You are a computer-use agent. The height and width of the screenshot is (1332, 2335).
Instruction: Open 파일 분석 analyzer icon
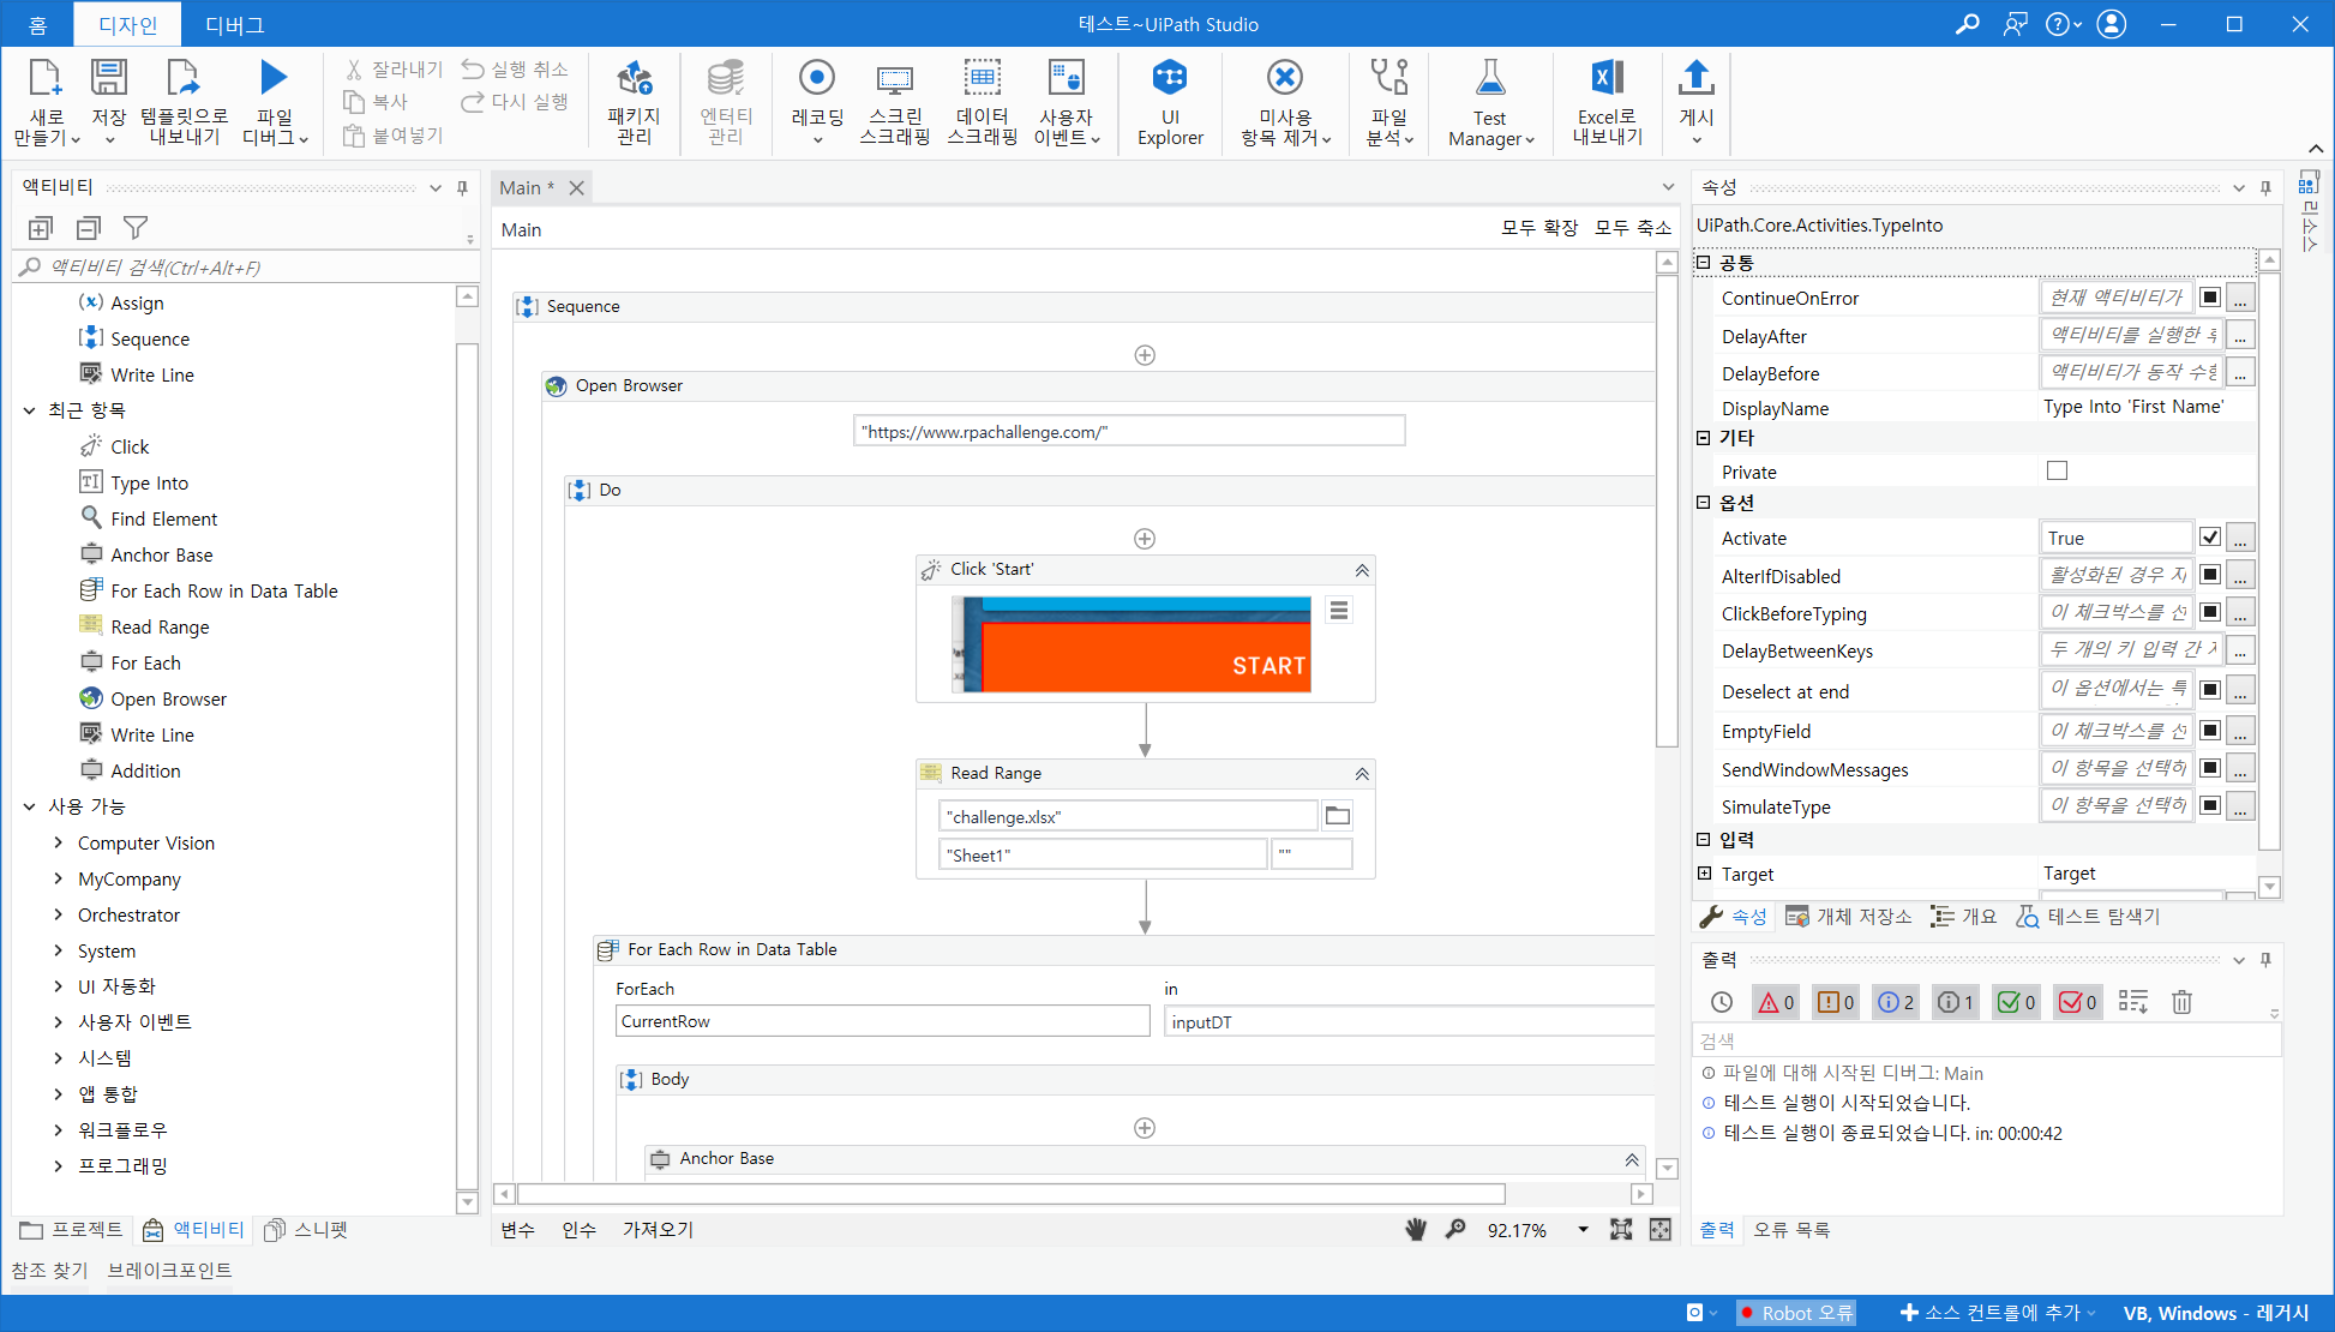[1389, 78]
